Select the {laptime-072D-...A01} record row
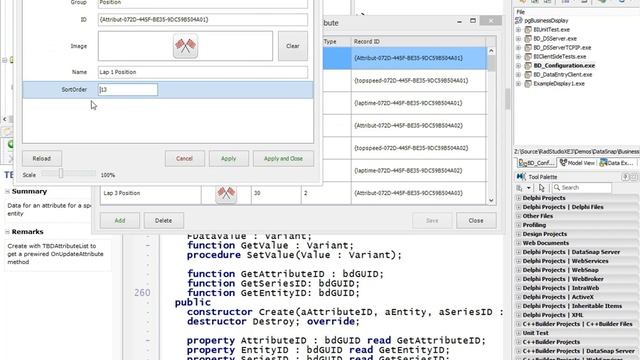 418,103
